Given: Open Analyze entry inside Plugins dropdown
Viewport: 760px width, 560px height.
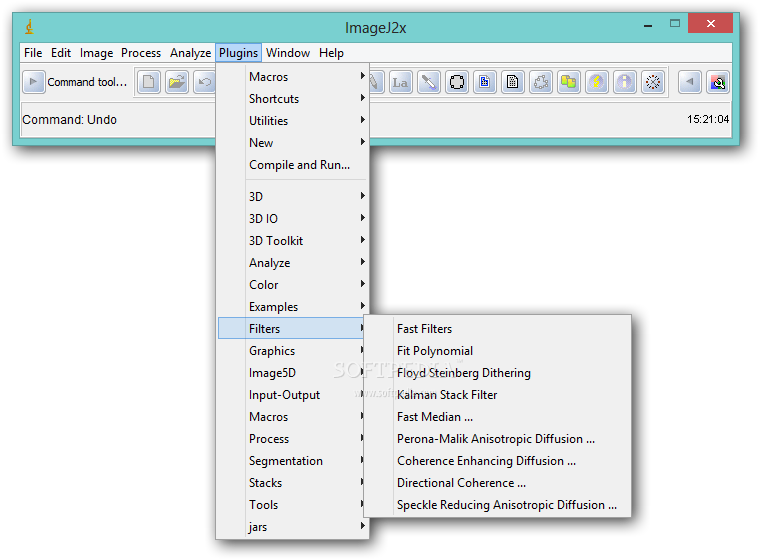Looking at the screenshot, I should [293, 263].
